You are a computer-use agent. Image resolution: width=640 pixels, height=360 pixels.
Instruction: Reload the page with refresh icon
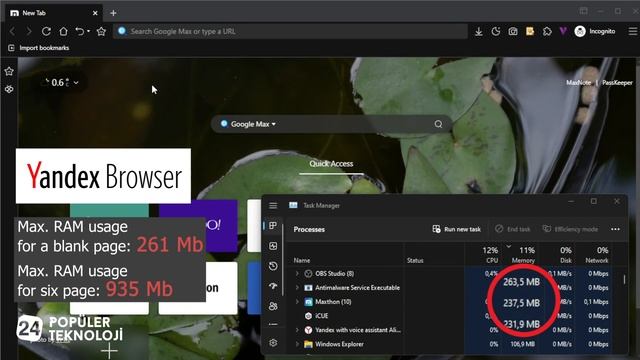click(46, 31)
